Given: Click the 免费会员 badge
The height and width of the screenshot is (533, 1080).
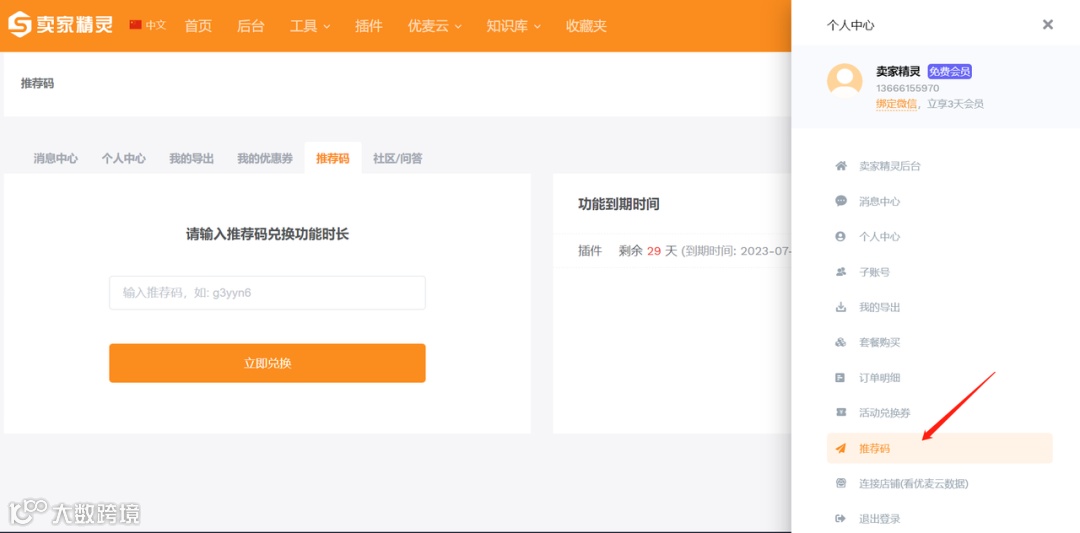Looking at the screenshot, I should [x=950, y=72].
